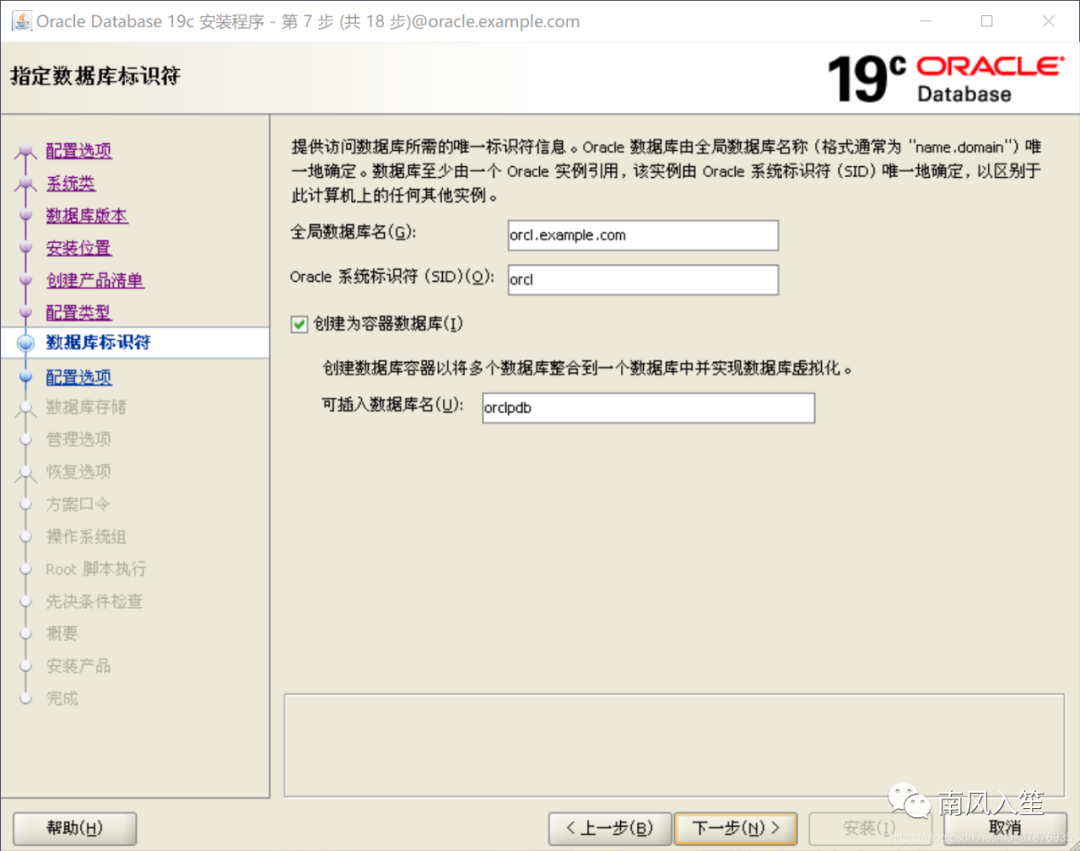This screenshot has height=851, width=1080.
Task: Click the 方案口令 step label
Action: (x=79, y=504)
